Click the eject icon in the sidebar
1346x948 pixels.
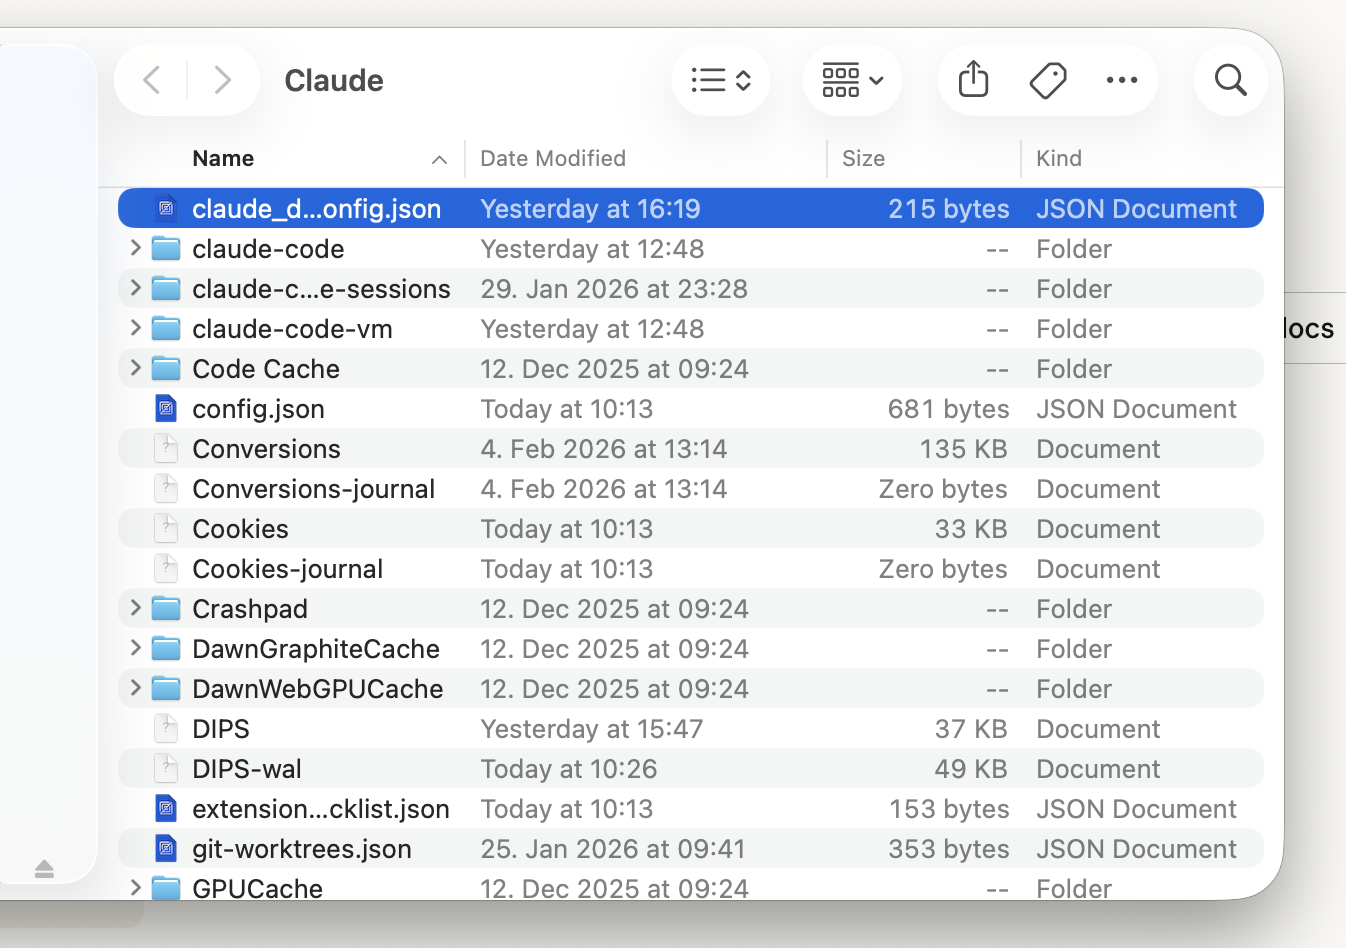pyautogui.click(x=44, y=868)
